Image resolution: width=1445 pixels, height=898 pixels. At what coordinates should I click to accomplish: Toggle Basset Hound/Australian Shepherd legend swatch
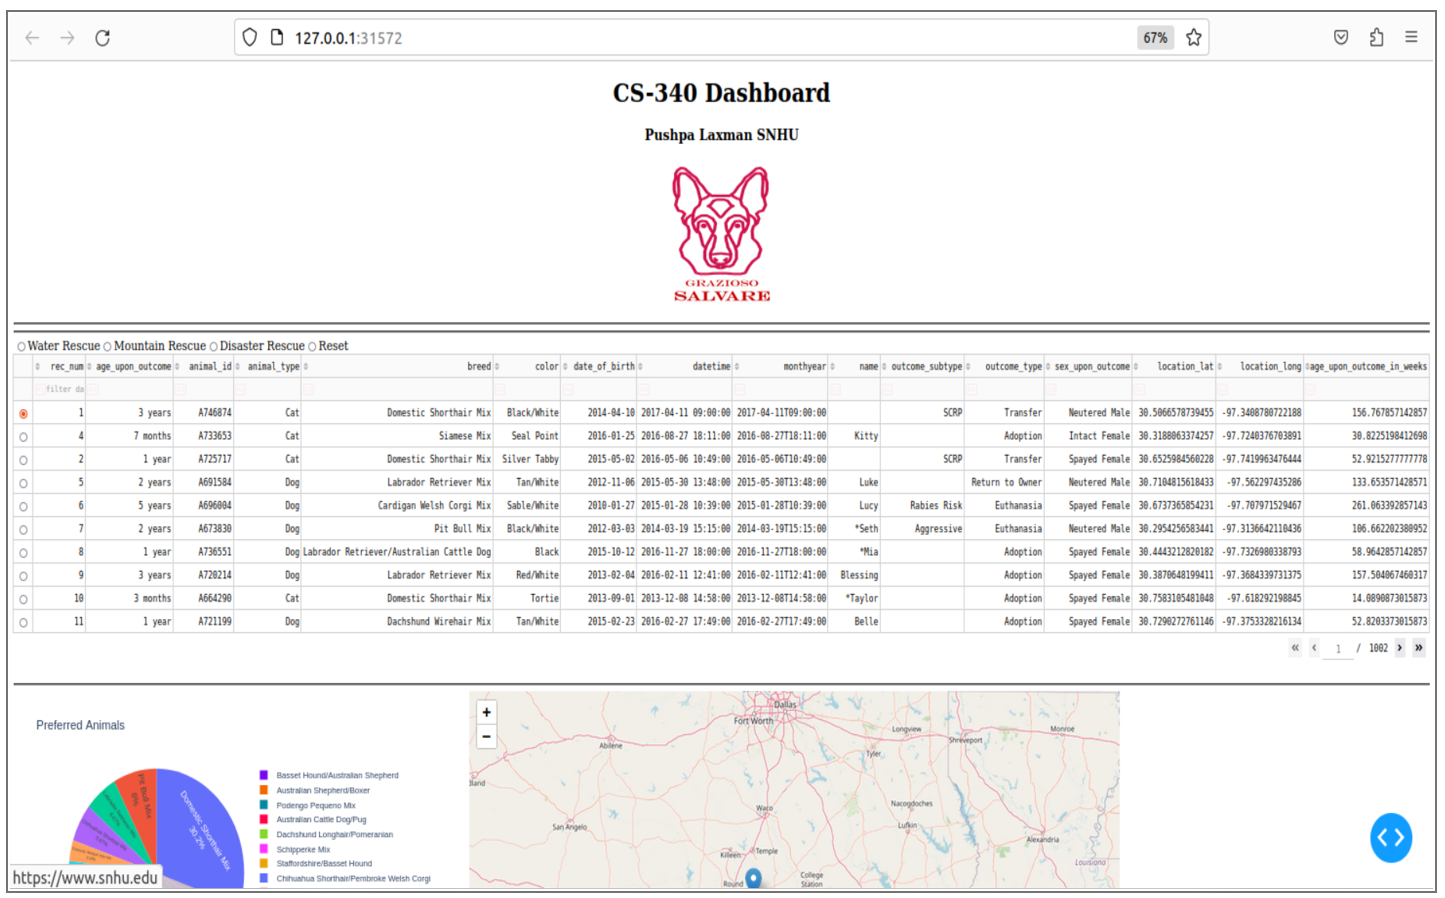coord(264,775)
